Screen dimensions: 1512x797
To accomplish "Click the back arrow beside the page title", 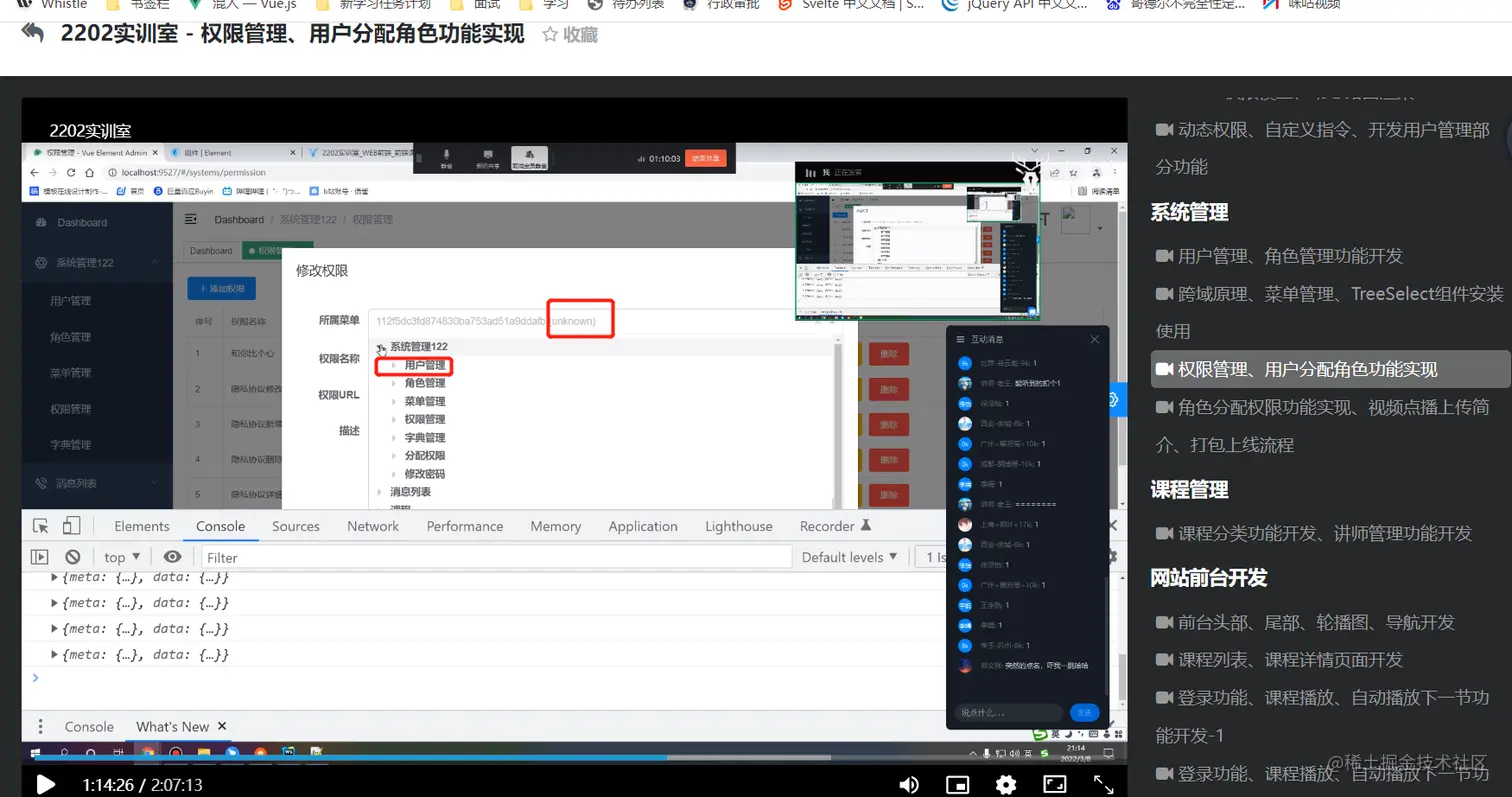I will click(32, 33).
